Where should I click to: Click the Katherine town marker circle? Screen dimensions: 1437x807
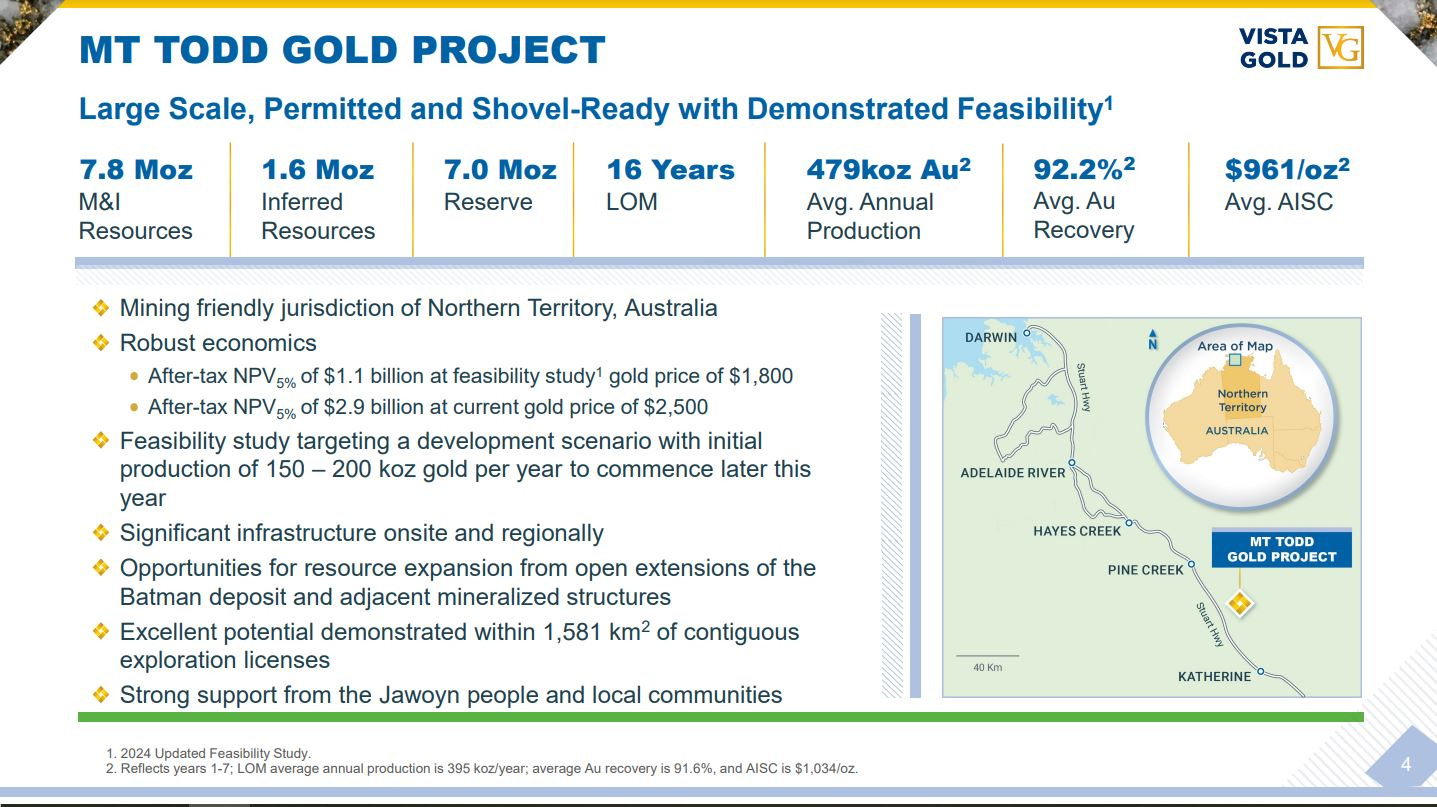click(x=1261, y=671)
